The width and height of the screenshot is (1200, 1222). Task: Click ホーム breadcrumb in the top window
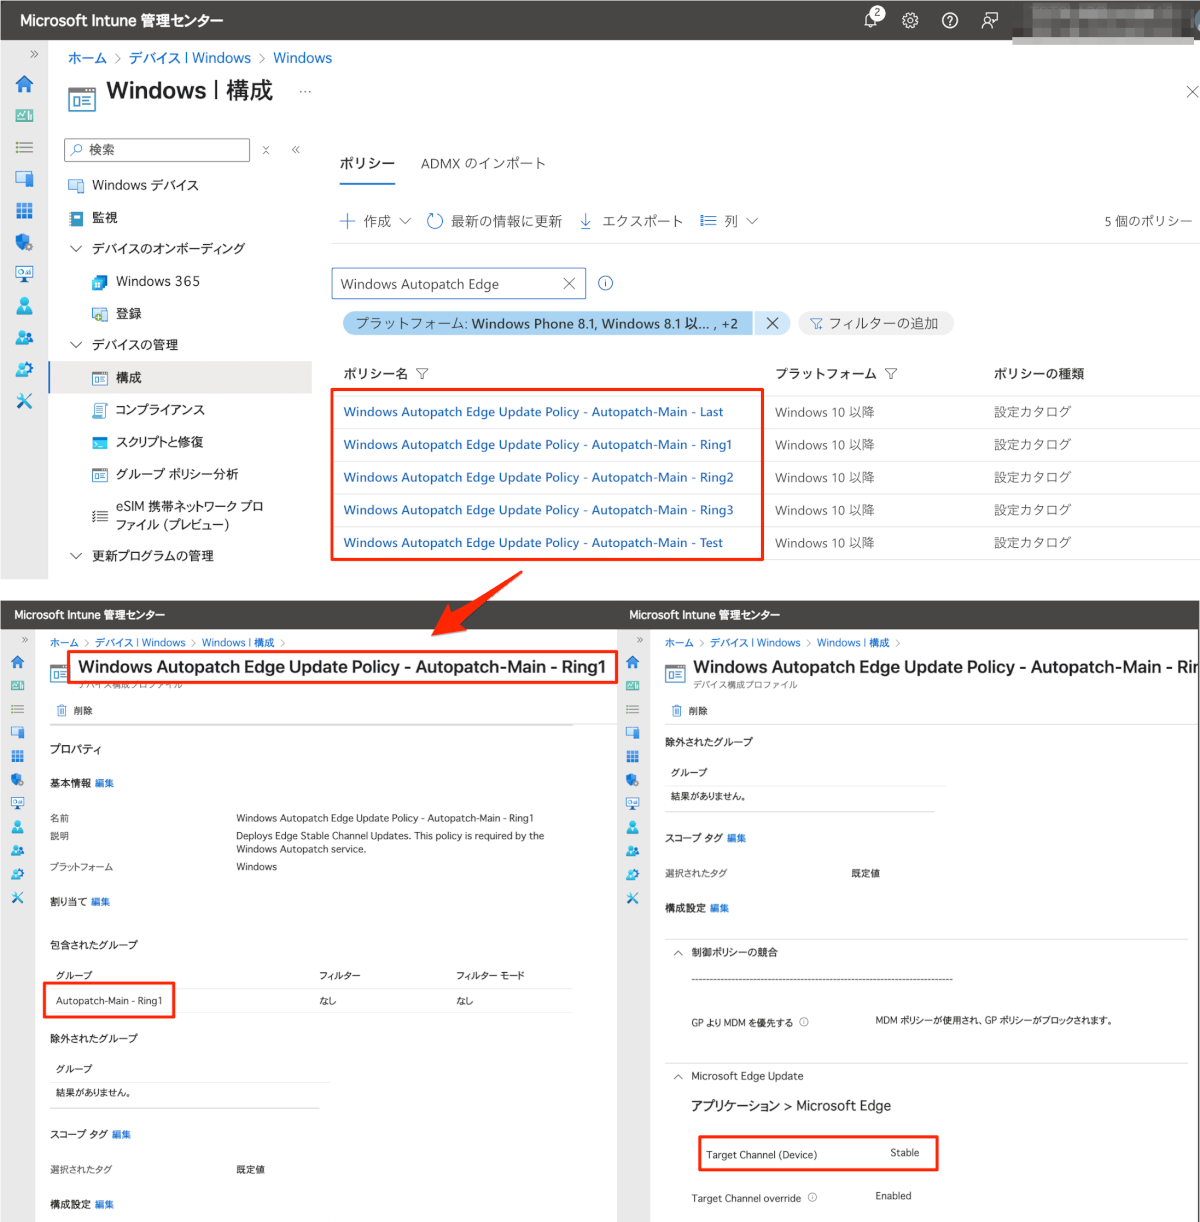click(x=87, y=58)
